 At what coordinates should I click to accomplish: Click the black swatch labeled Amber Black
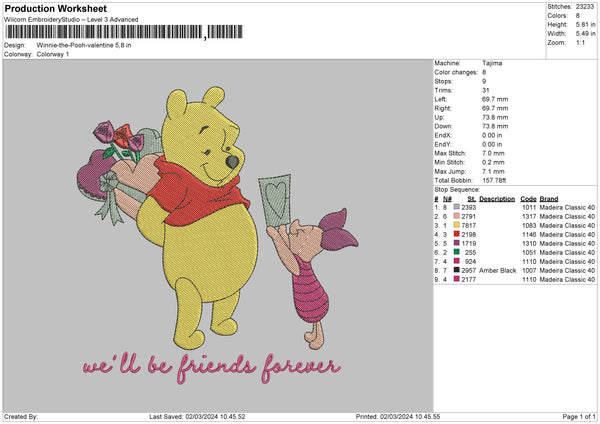pyautogui.click(x=457, y=270)
